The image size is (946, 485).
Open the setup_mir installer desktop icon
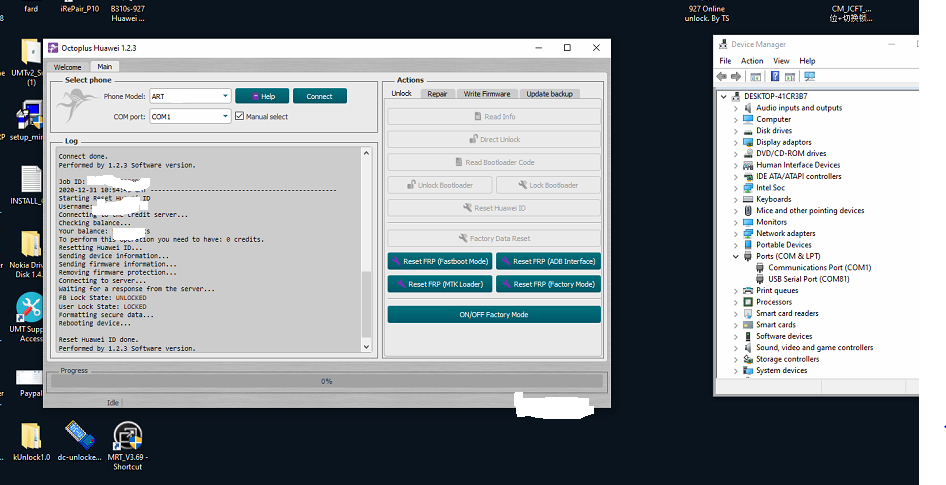29,116
